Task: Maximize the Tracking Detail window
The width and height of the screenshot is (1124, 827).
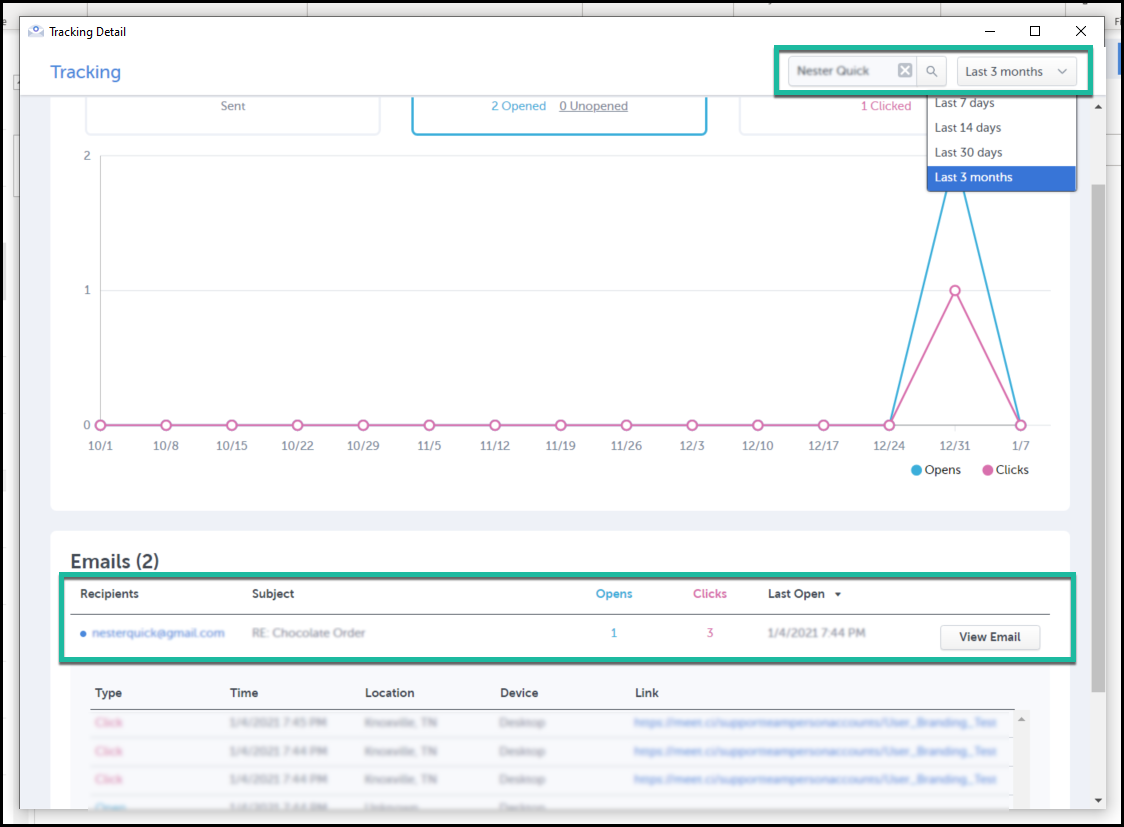Action: coord(1035,31)
